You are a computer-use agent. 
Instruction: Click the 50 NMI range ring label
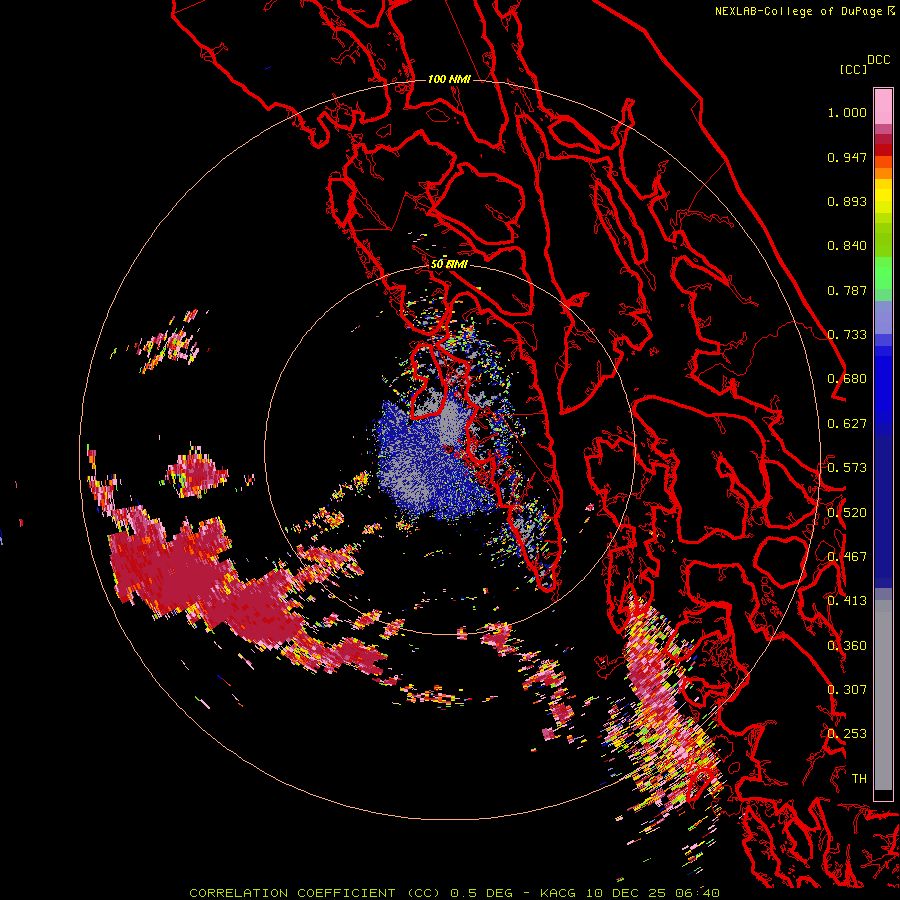pos(449,264)
